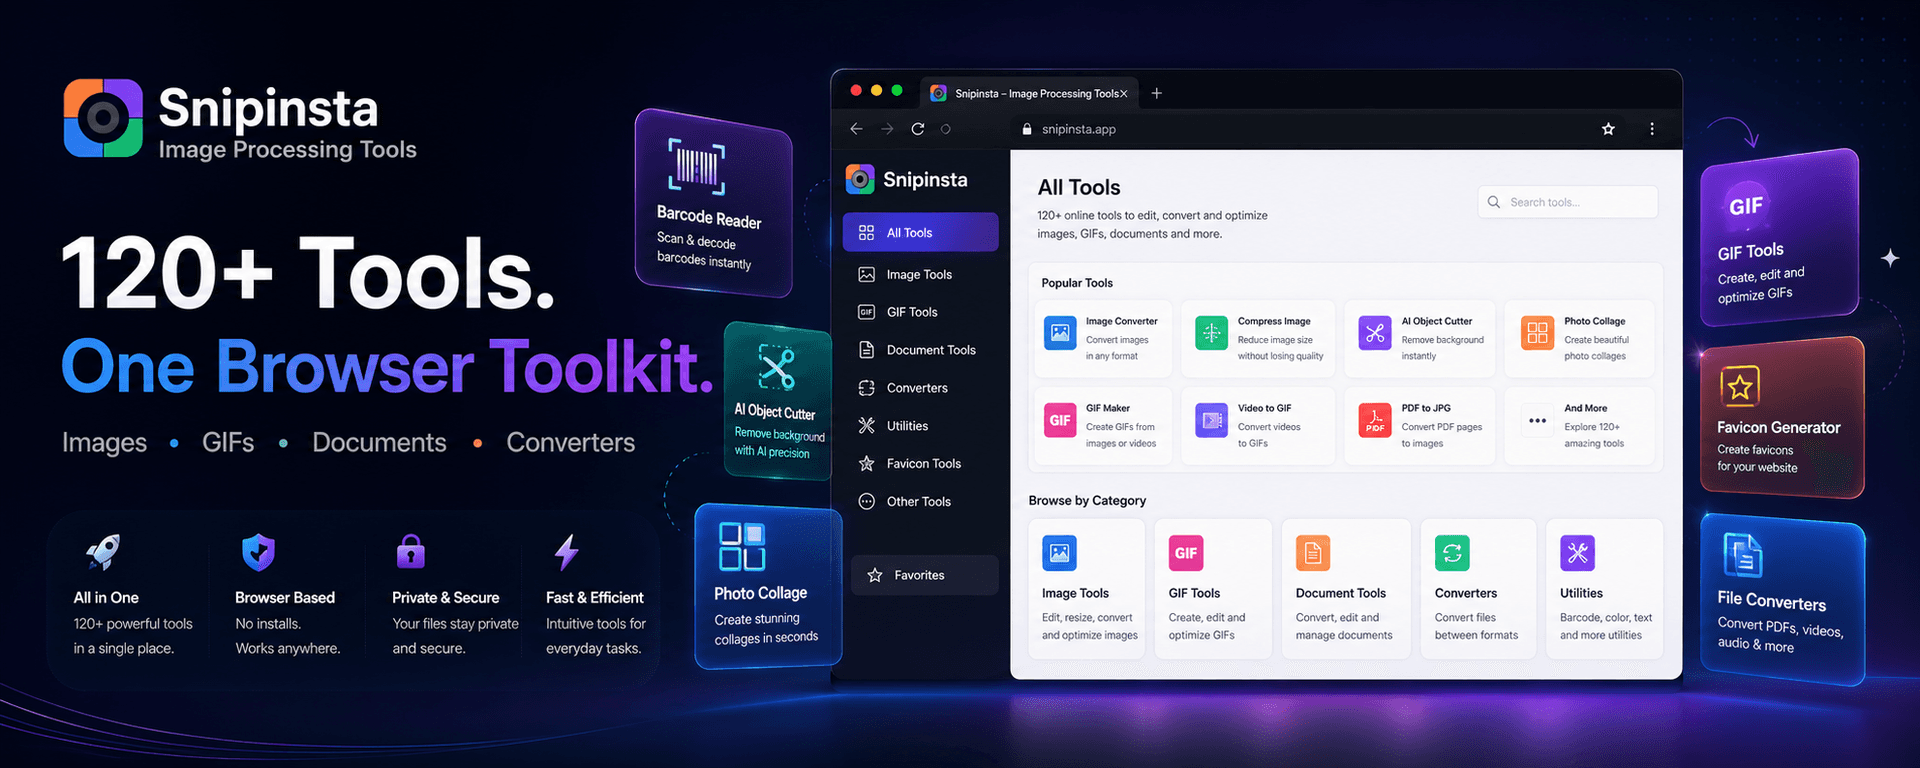Viewport: 1920px width, 768px height.
Task: Click the browser forward arrow
Action: [x=887, y=129]
